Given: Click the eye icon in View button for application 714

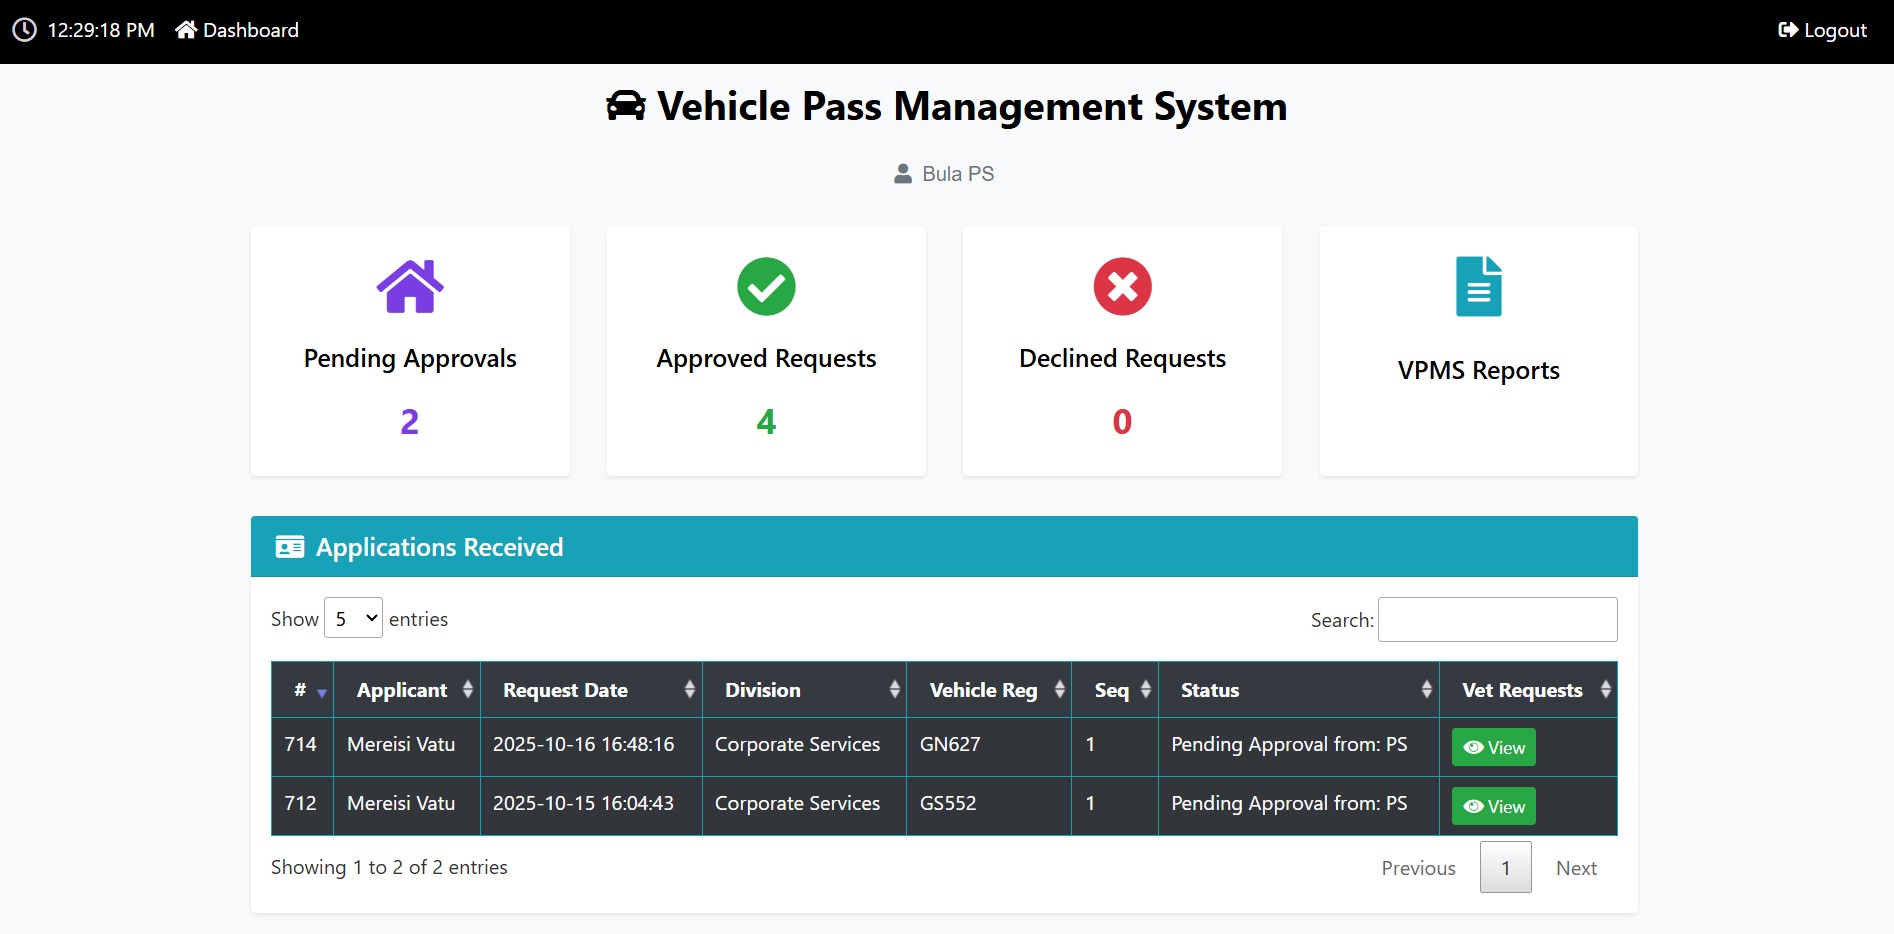Looking at the screenshot, I should point(1472,747).
